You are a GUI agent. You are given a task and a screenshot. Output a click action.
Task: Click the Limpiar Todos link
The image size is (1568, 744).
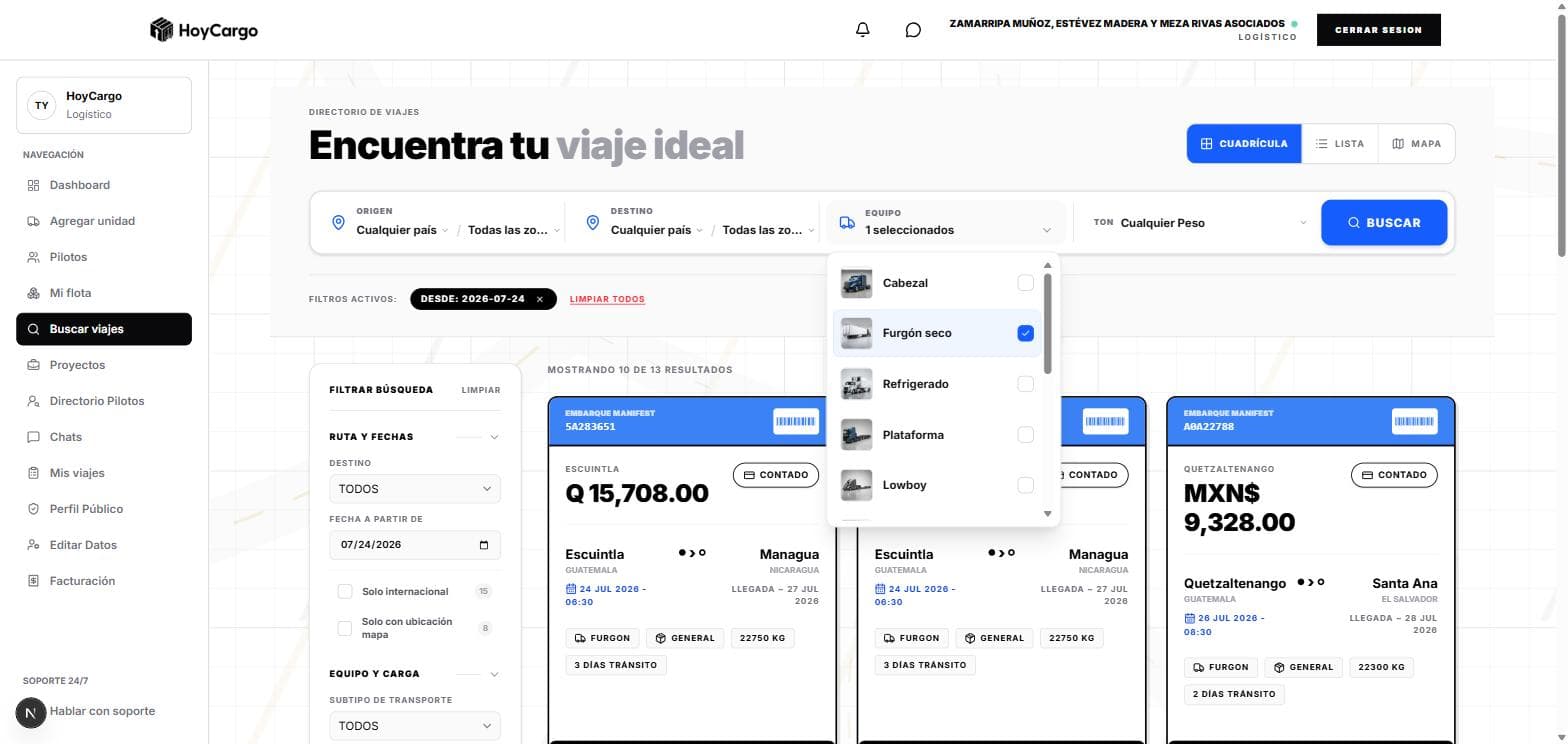(607, 299)
